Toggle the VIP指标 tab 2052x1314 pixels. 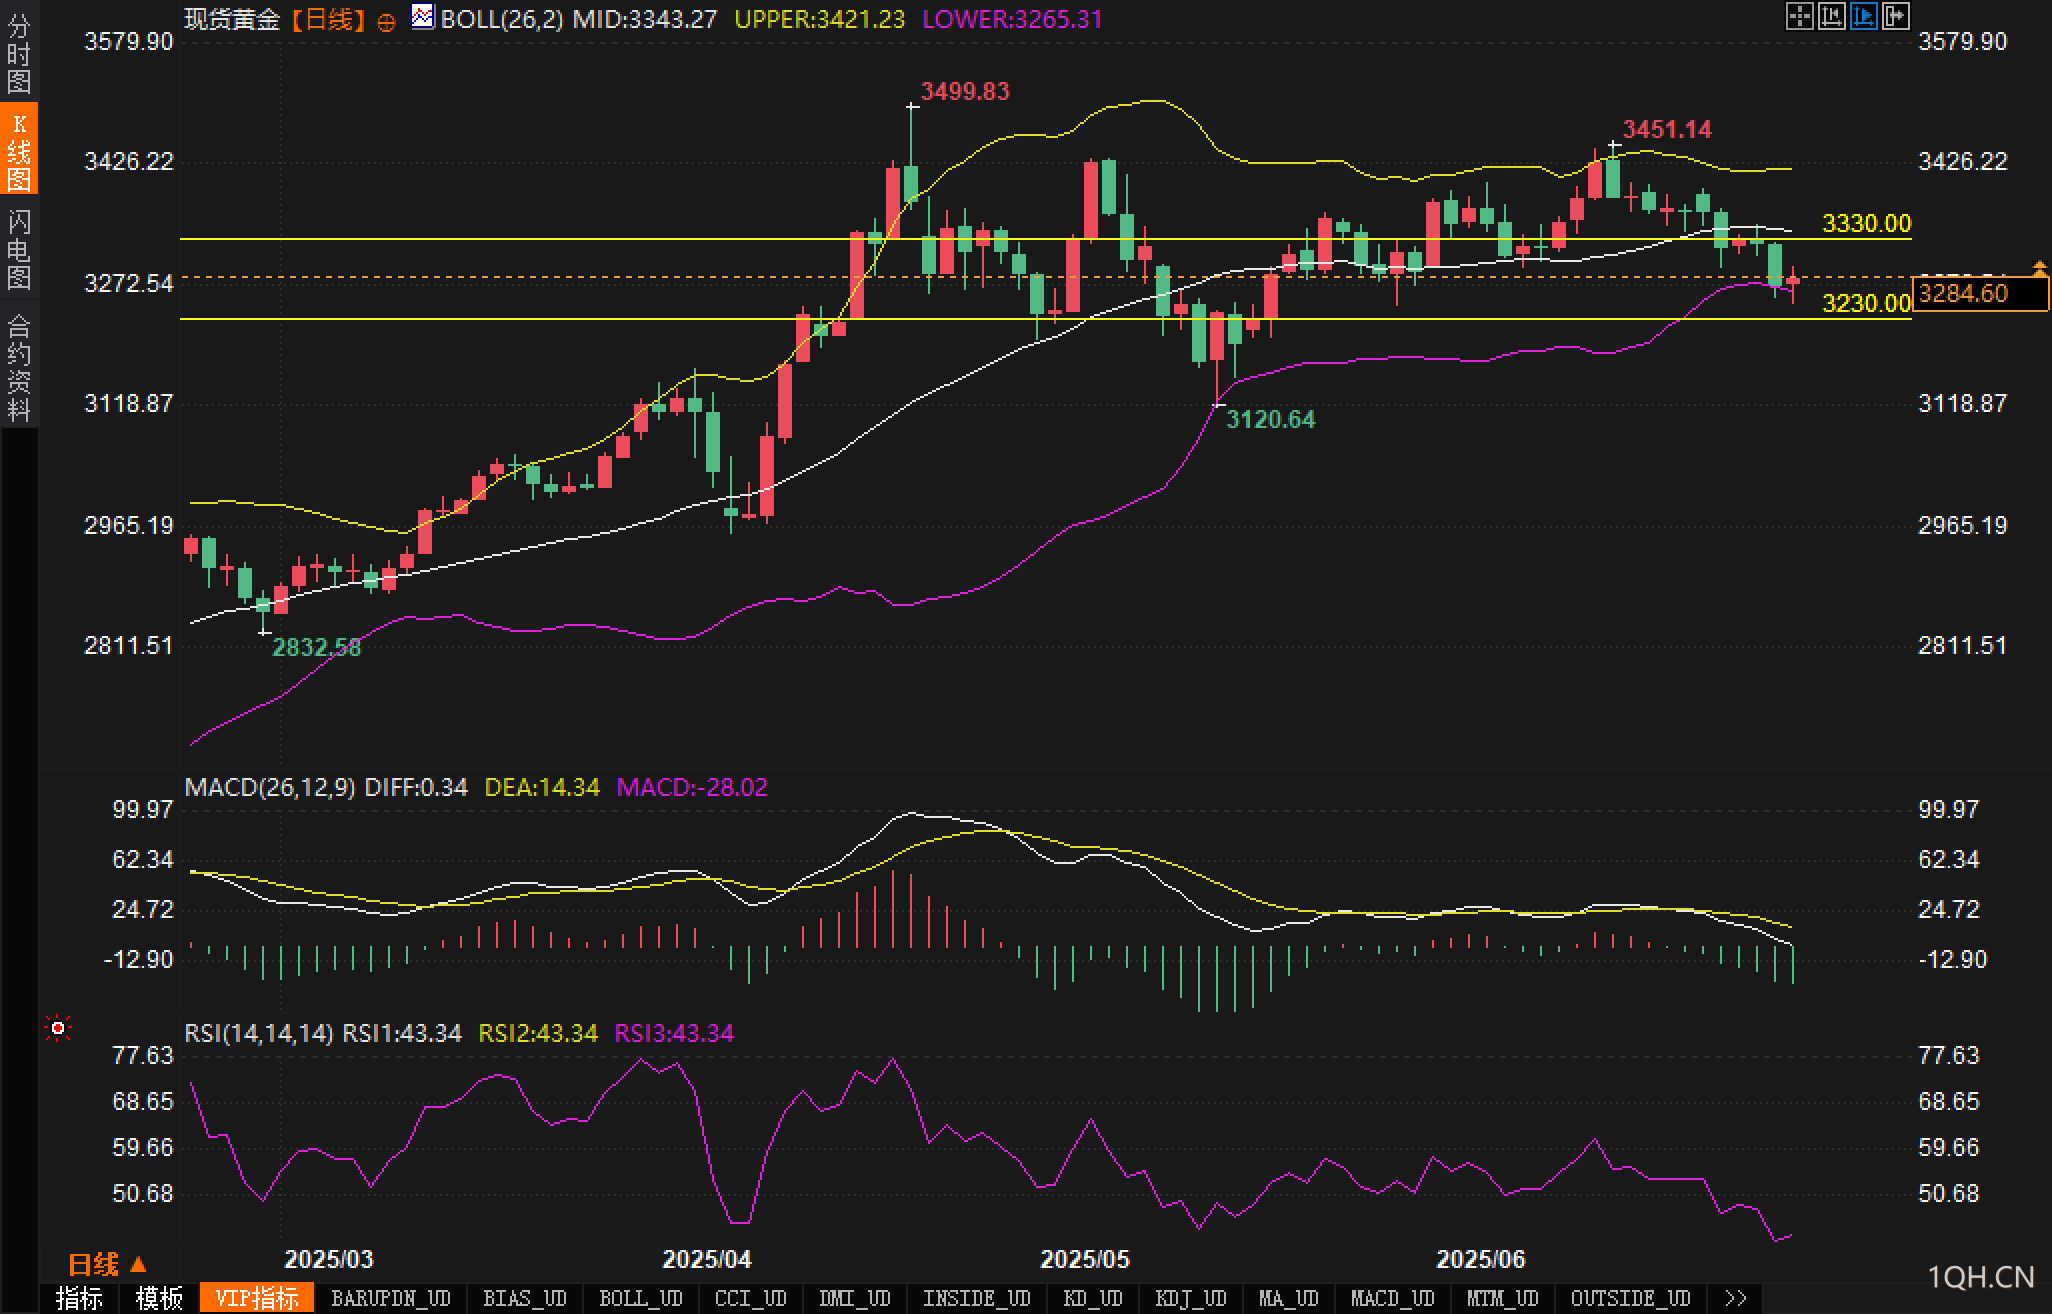pyautogui.click(x=257, y=1298)
